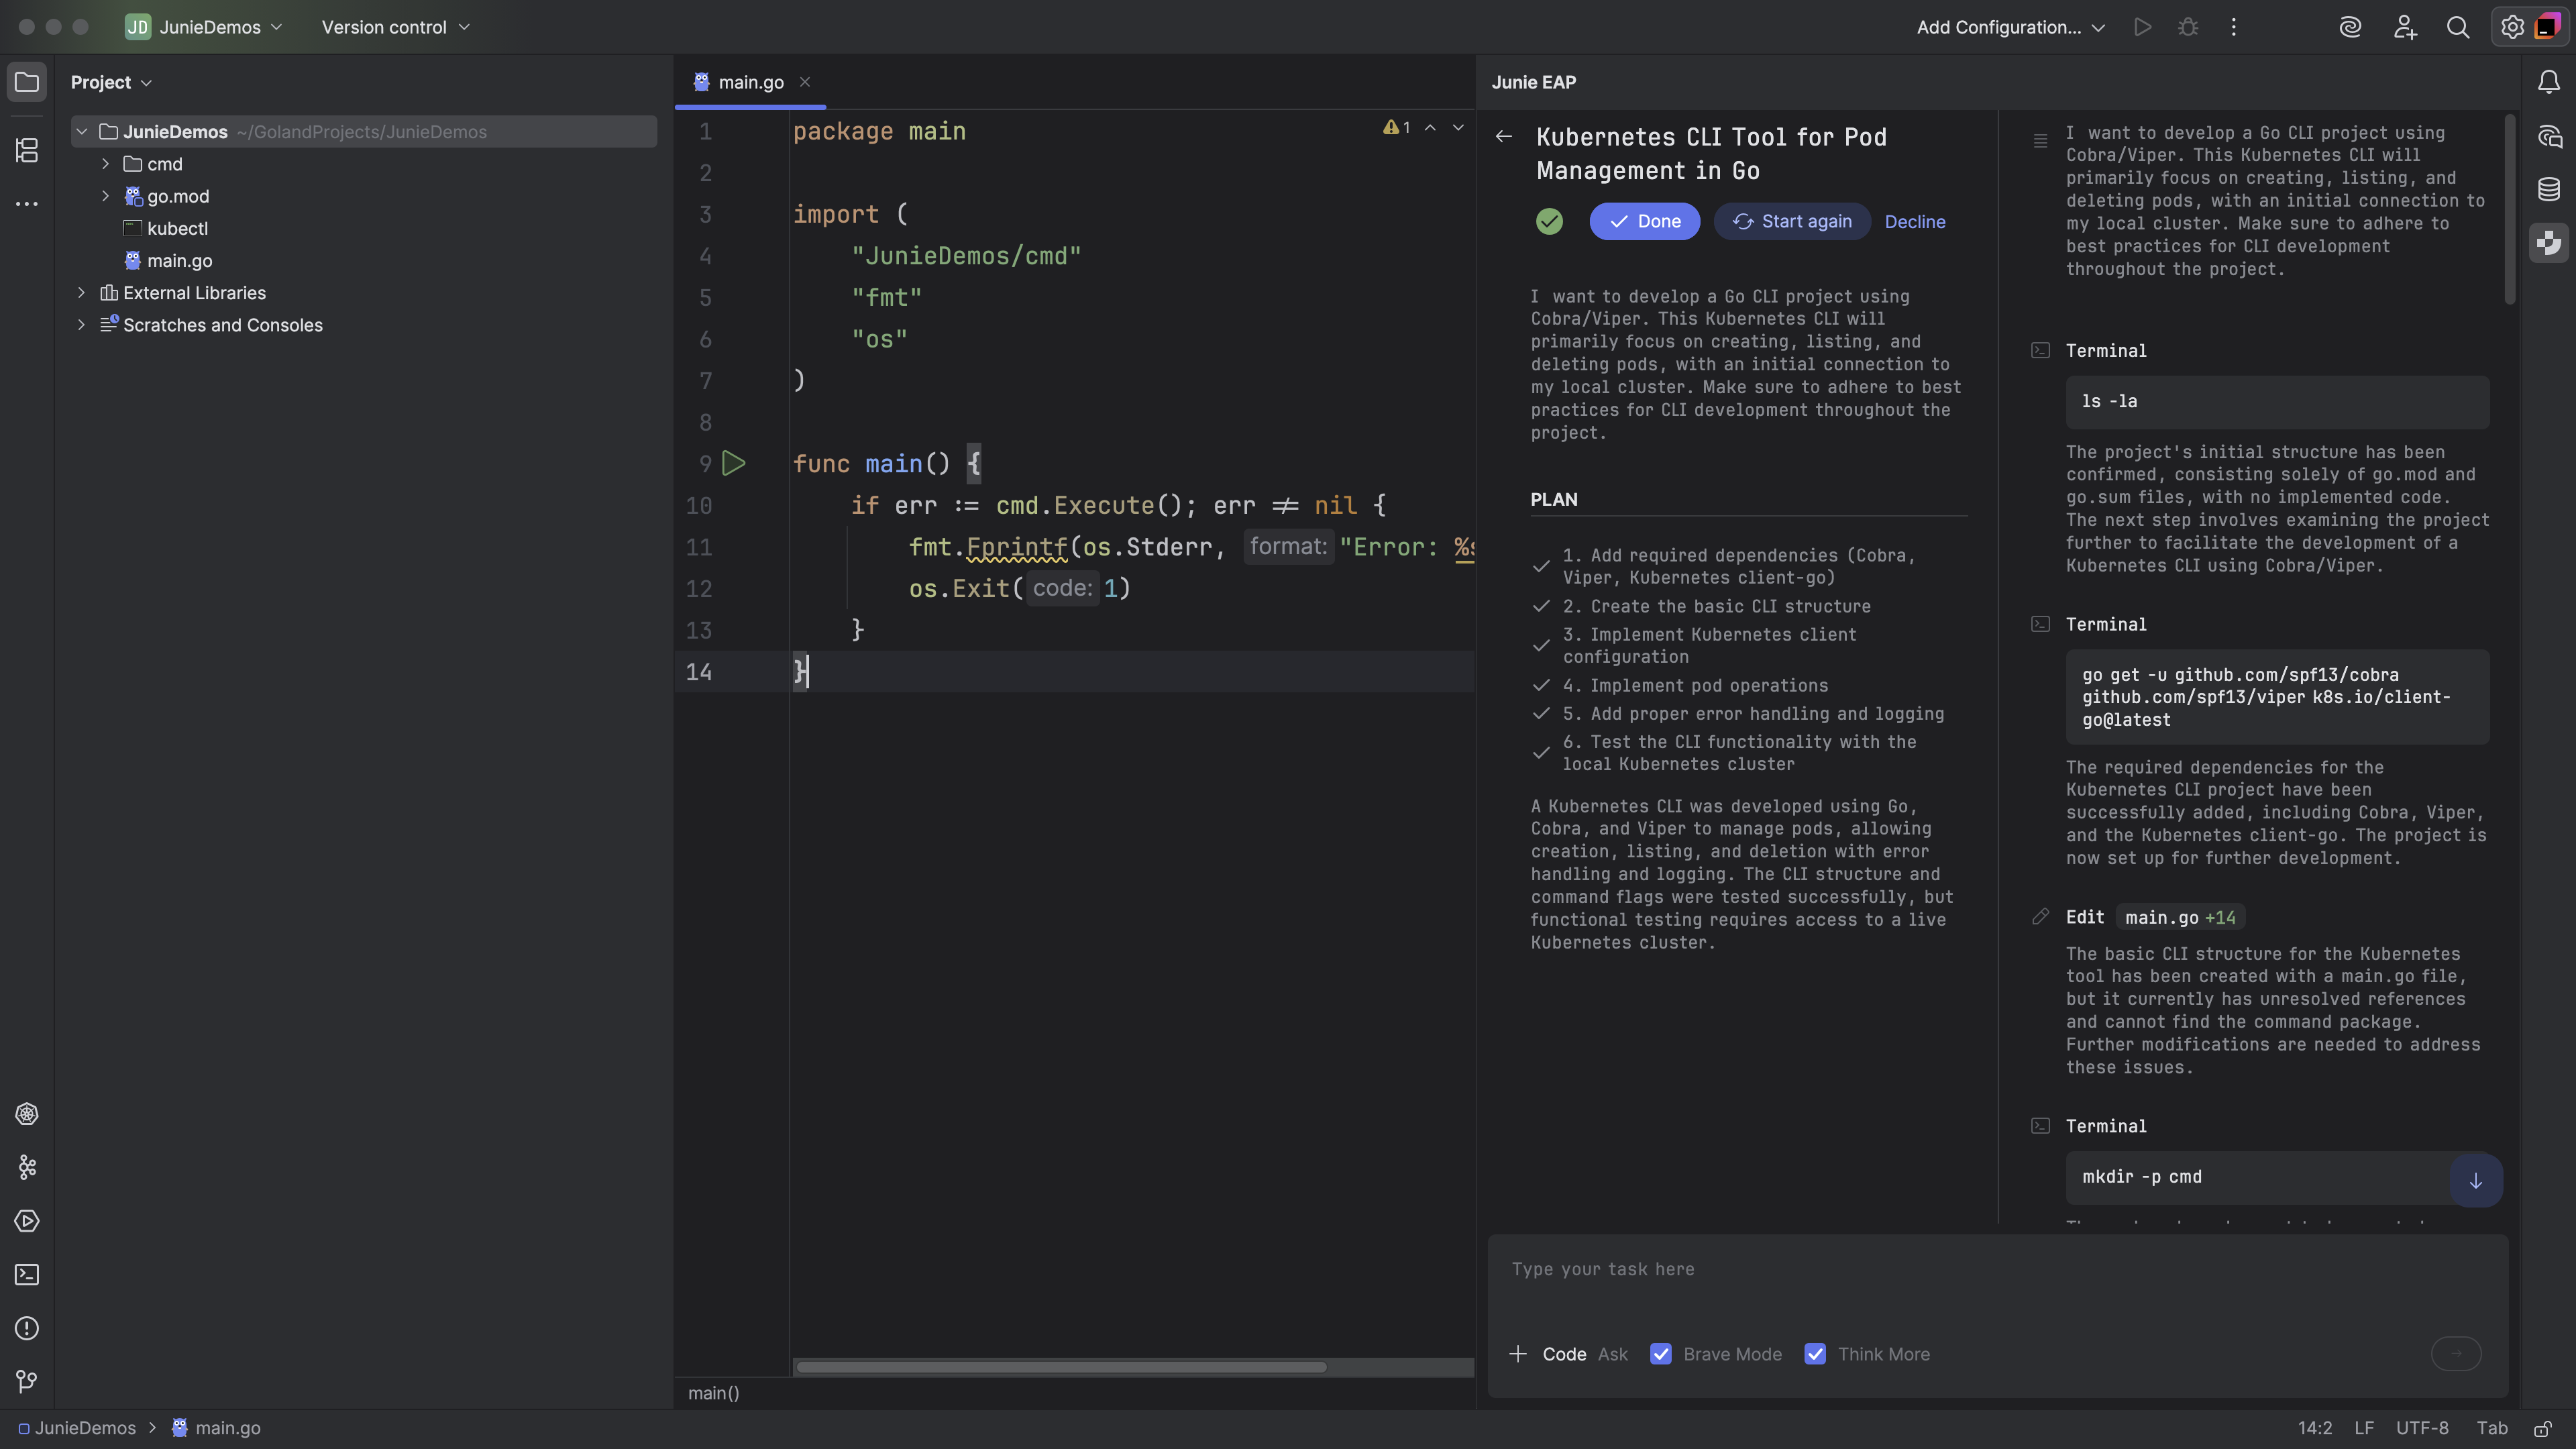
Task: Click the Type your task here field
Action: (1998, 1269)
